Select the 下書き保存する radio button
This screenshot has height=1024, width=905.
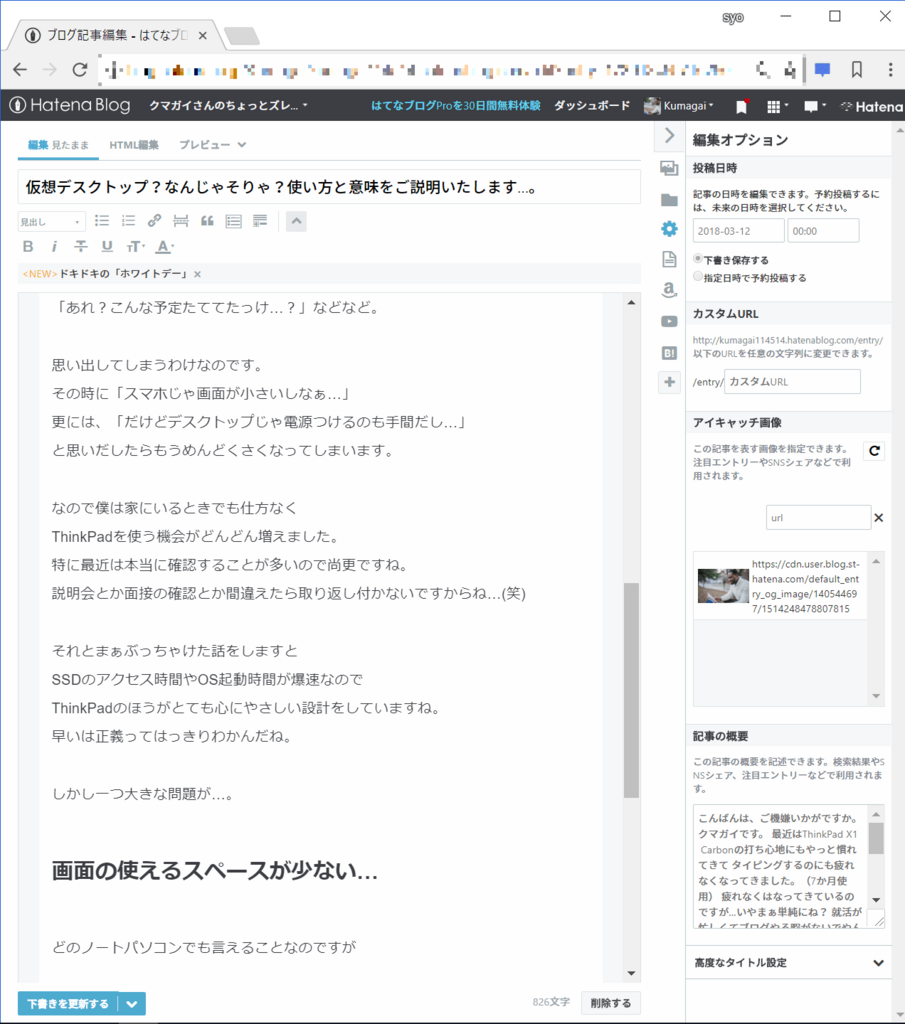click(698, 259)
